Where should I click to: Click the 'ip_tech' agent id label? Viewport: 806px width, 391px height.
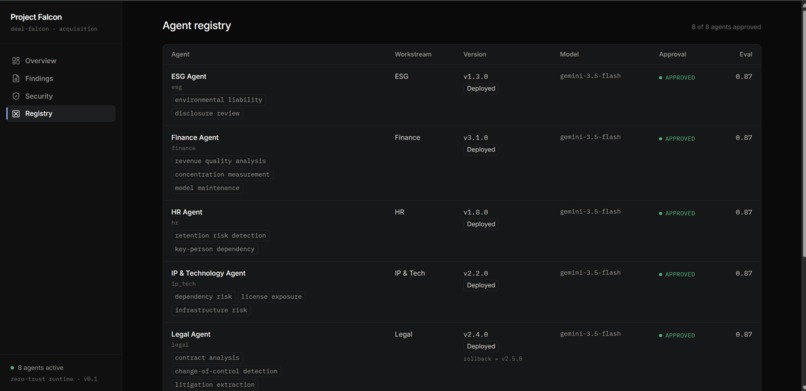(x=184, y=284)
